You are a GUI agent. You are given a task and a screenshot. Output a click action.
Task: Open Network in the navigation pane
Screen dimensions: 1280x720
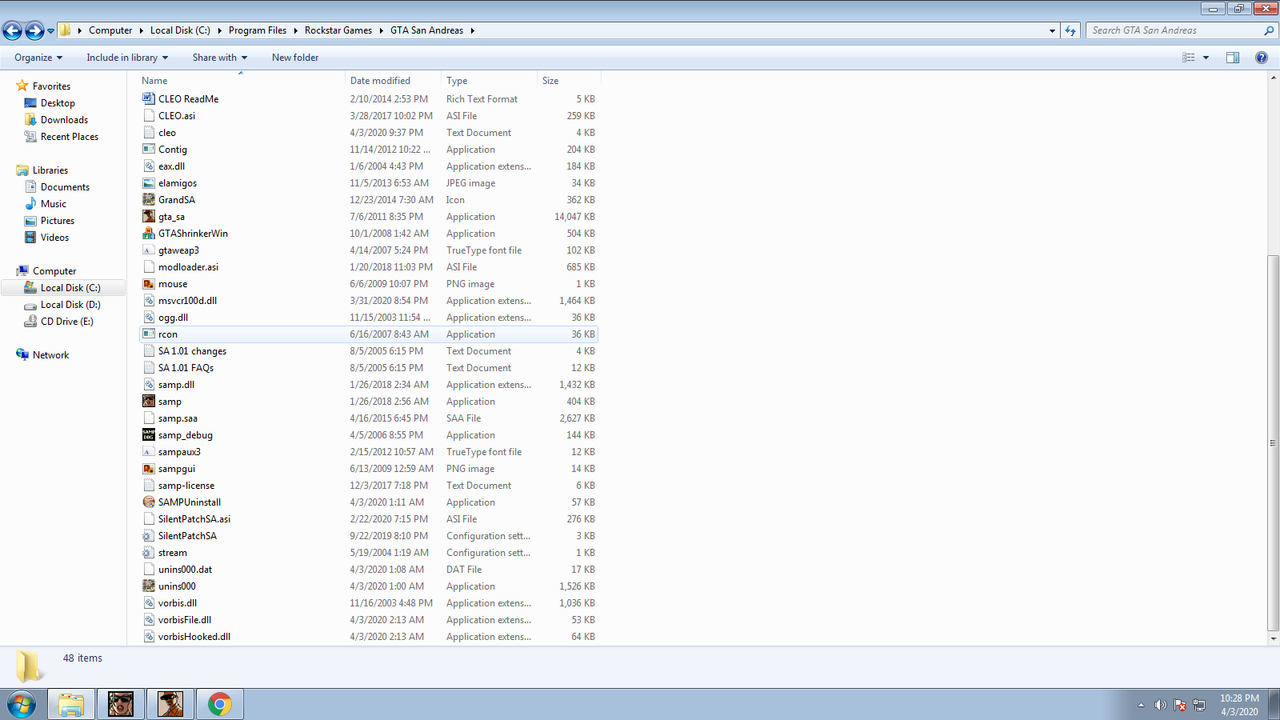[x=51, y=355]
